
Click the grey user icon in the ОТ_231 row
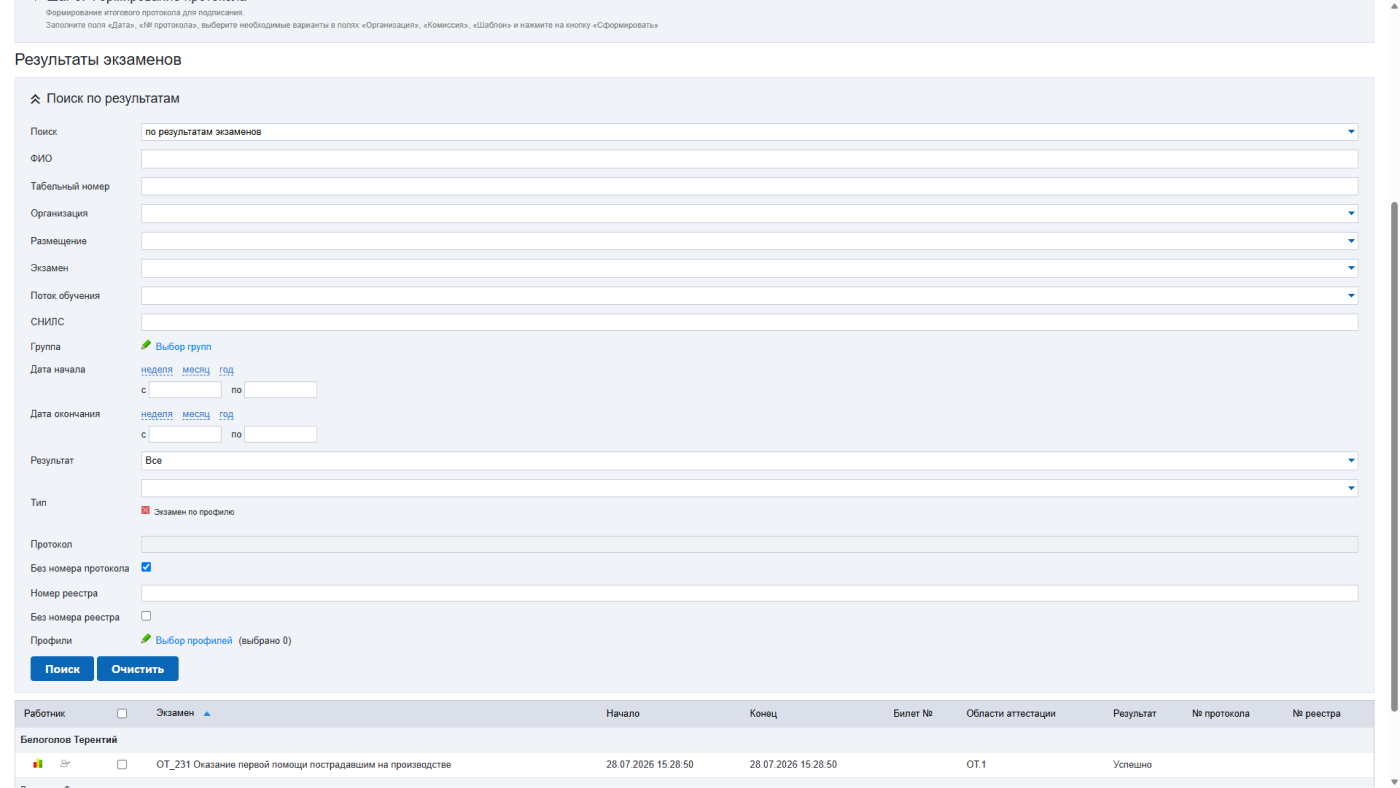coord(66,764)
